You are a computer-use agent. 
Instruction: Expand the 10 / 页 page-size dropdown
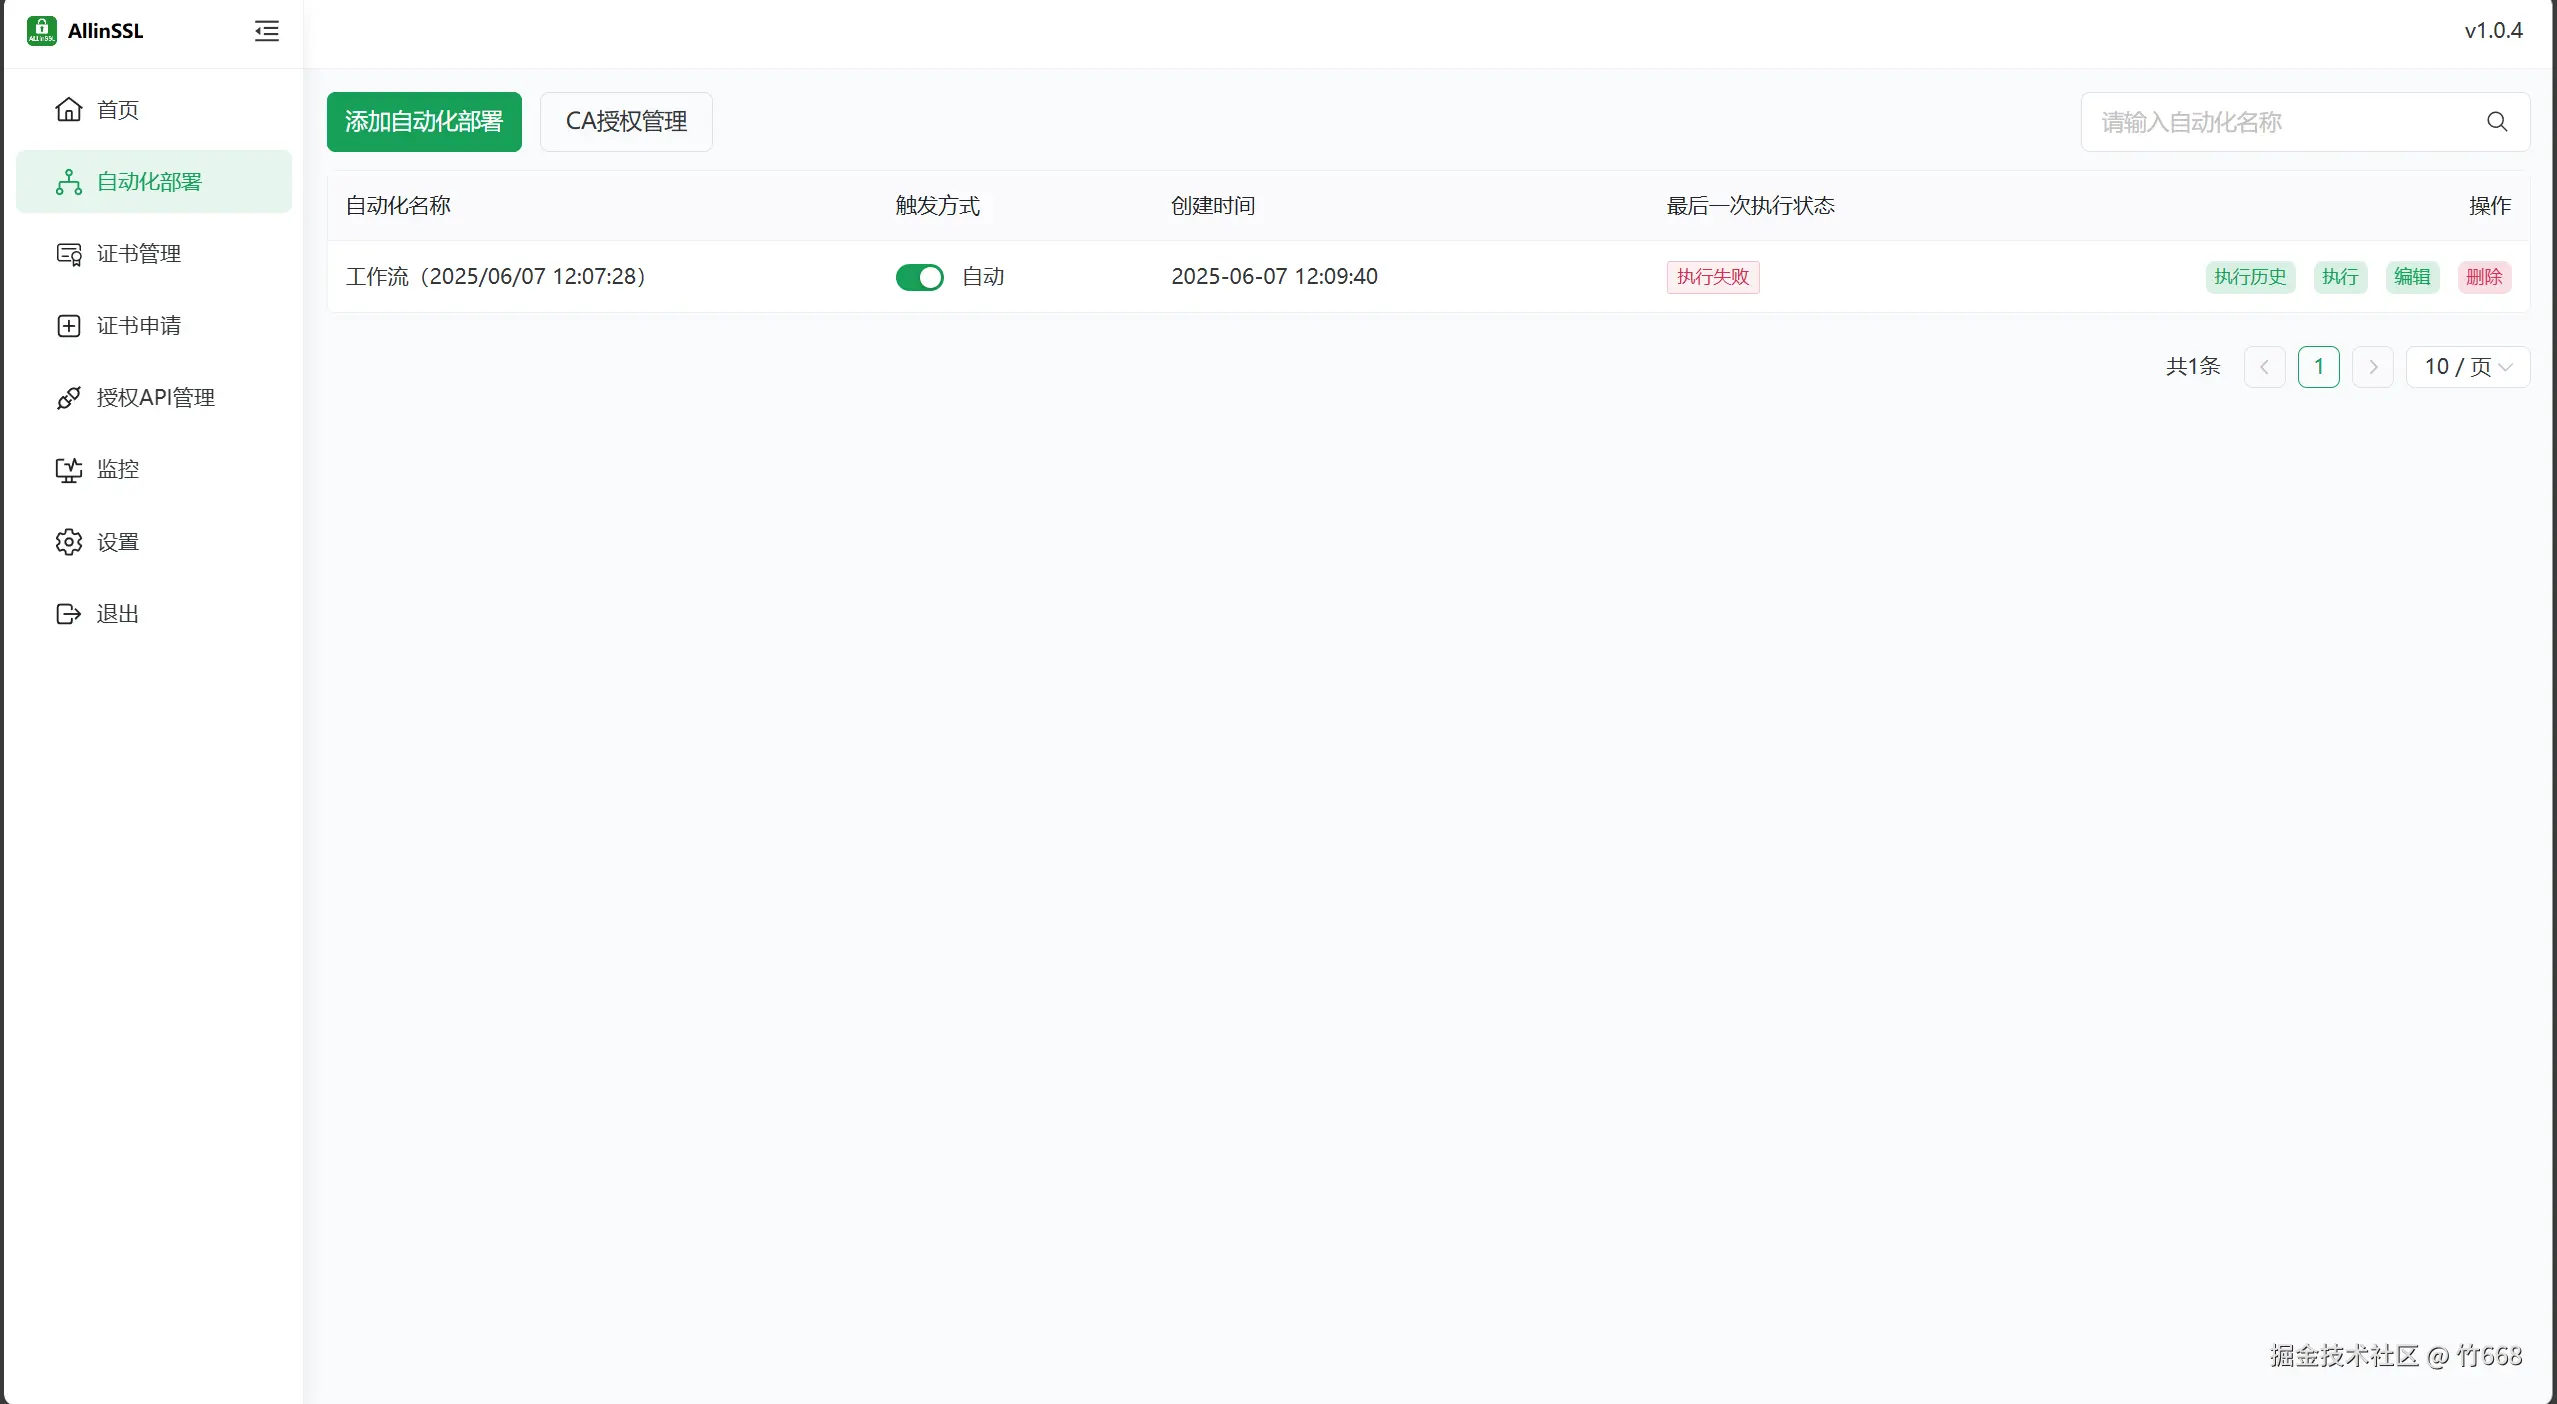pyautogui.click(x=2467, y=367)
